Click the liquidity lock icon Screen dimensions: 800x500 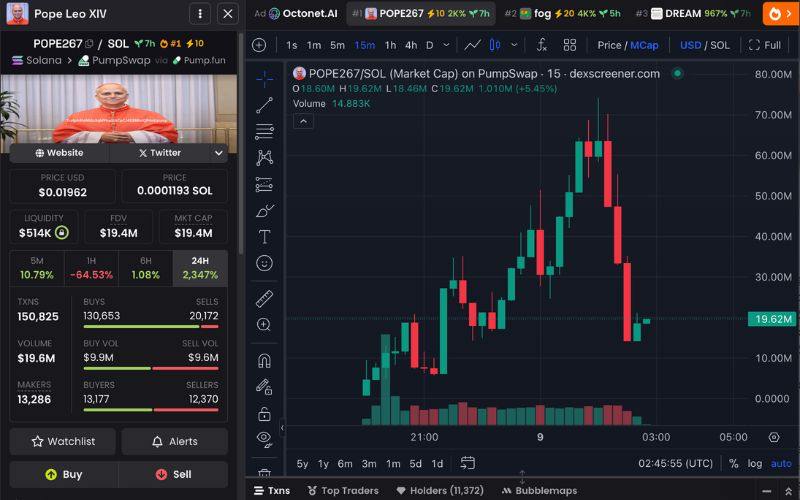61,233
